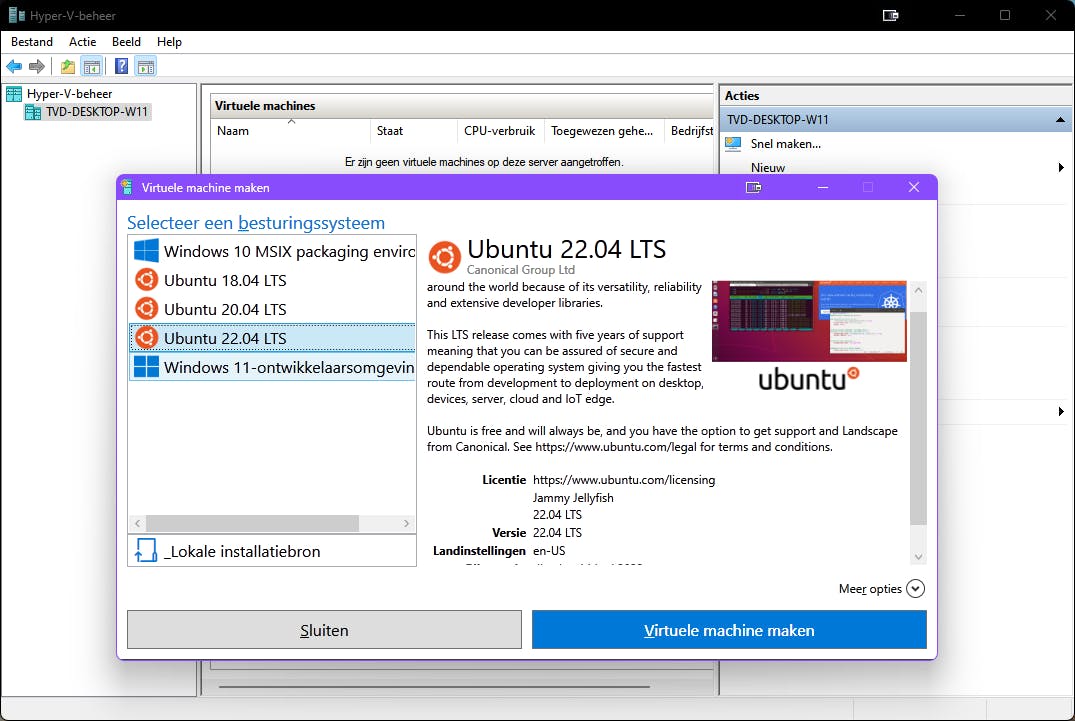Expand the lower right-pointing arrow in Acties pane
Image resolution: width=1075 pixels, height=721 pixels.
coord(1061,411)
